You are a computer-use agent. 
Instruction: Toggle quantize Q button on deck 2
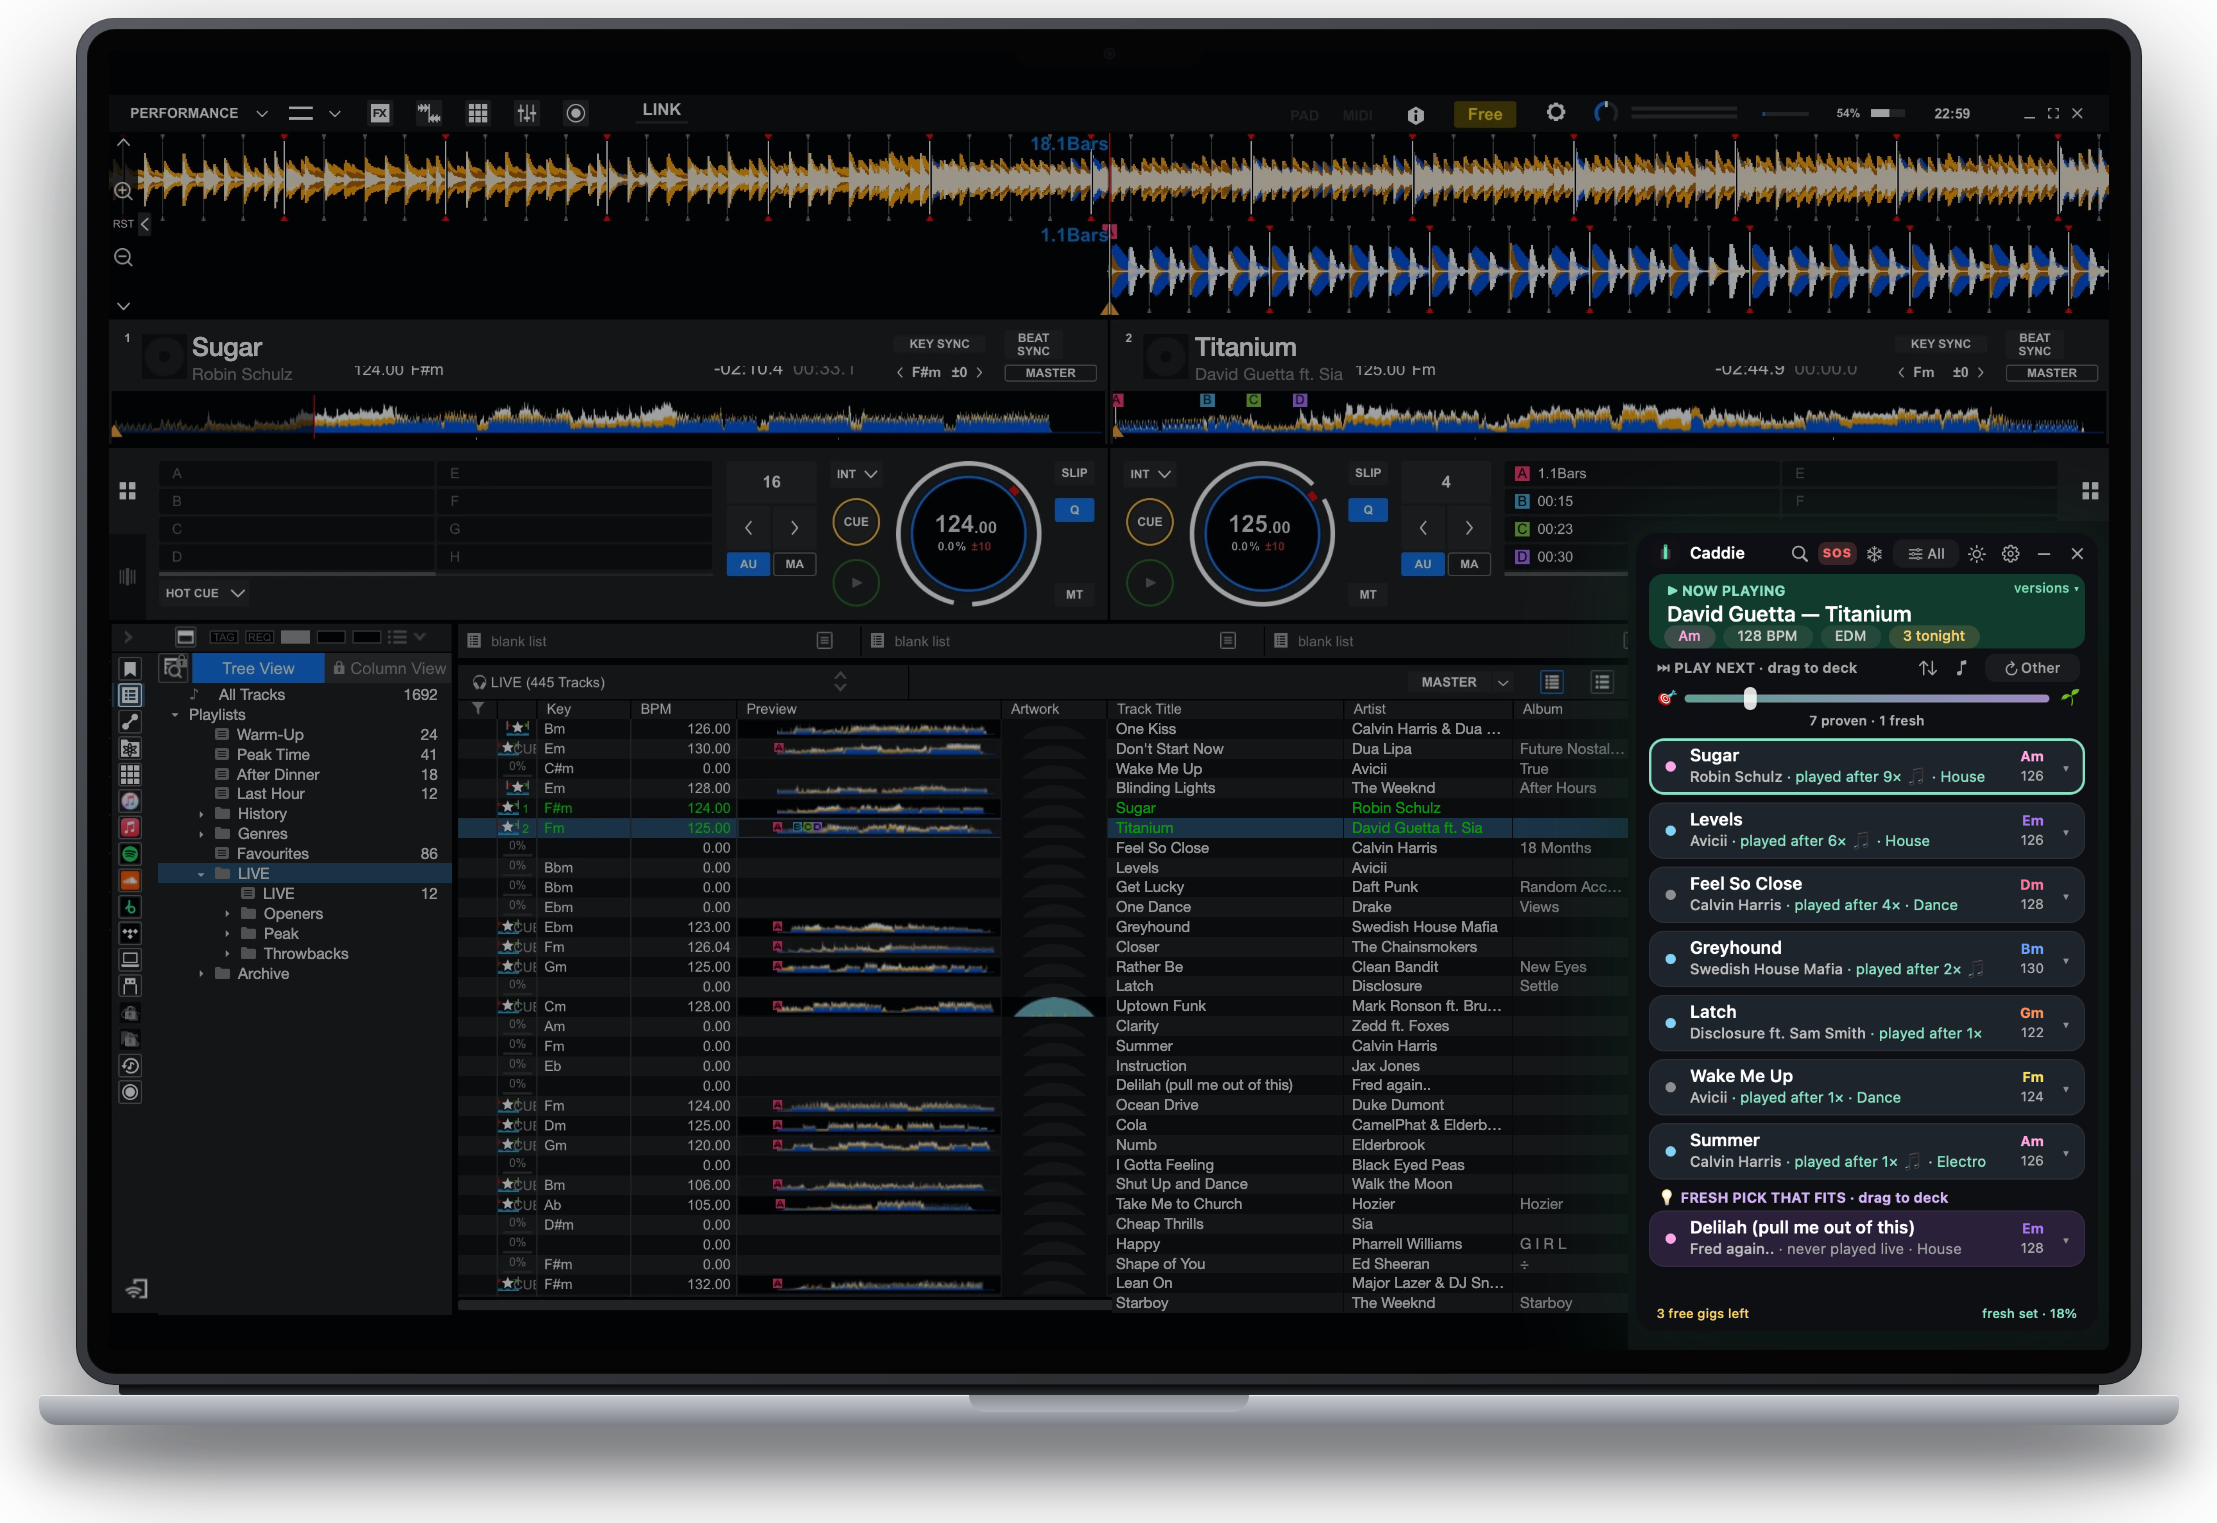[x=1368, y=510]
